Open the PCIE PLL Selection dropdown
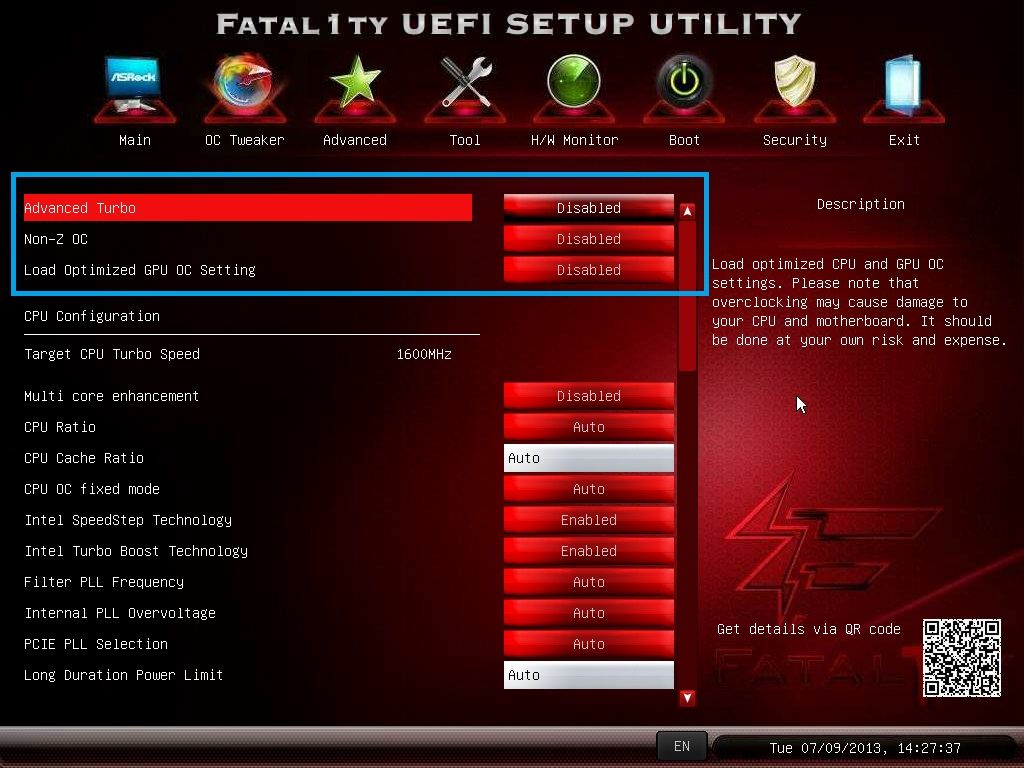This screenshot has height=768, width=1024. pyautogui.click(x=588, y=644)
